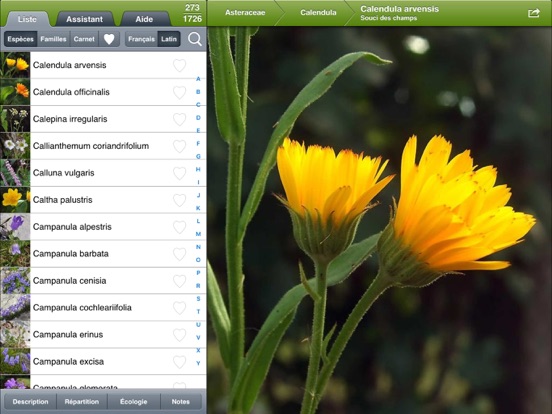Jump to letter V in index
Viewport: 552px width, 414px height.
tap(198, 337)
